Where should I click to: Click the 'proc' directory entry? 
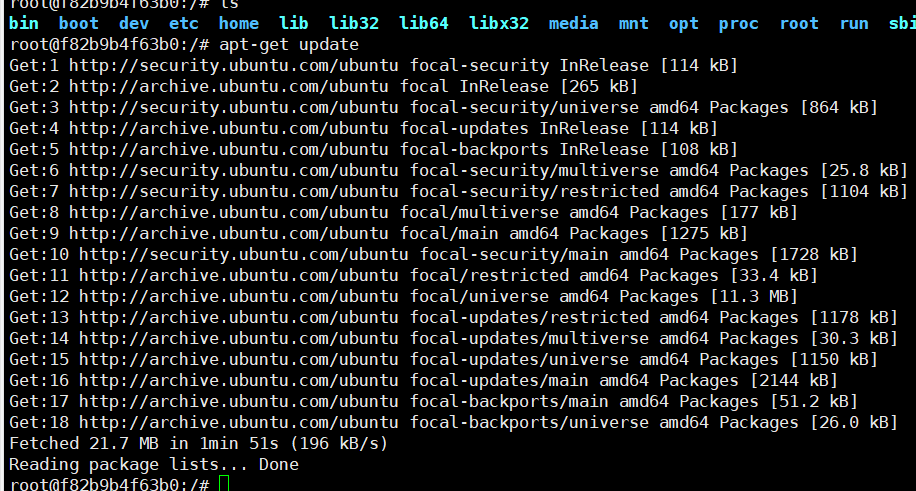pos(738,23)
